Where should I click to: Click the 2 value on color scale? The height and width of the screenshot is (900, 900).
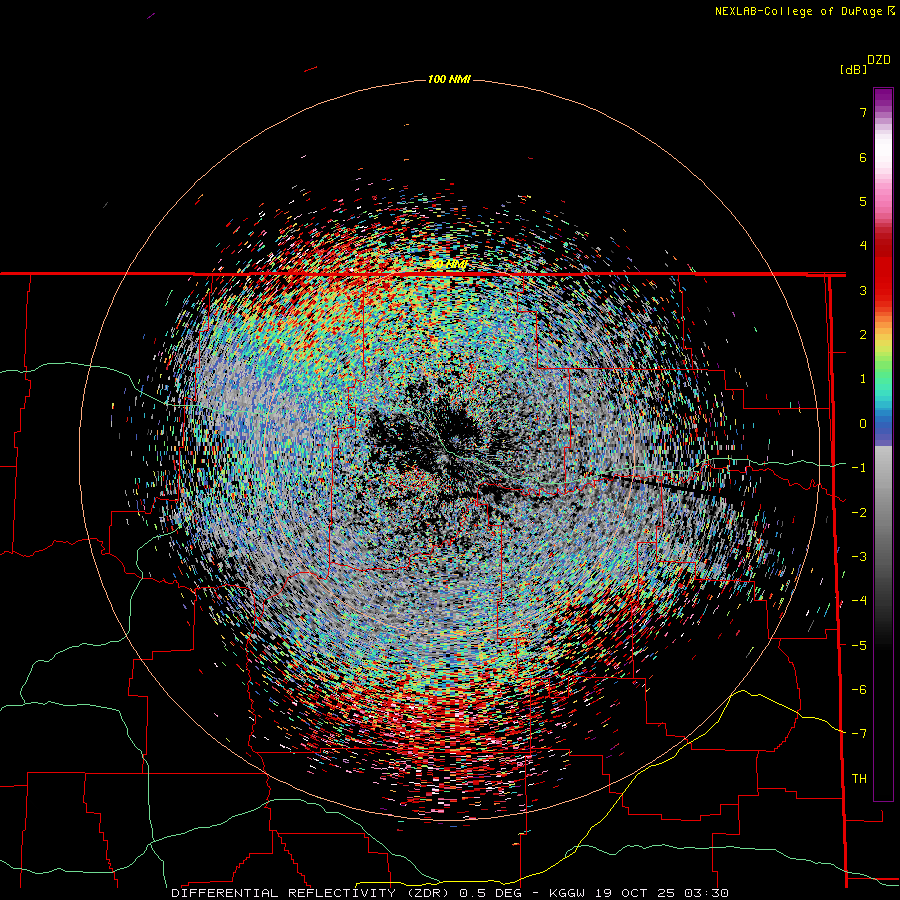(863, 335)
